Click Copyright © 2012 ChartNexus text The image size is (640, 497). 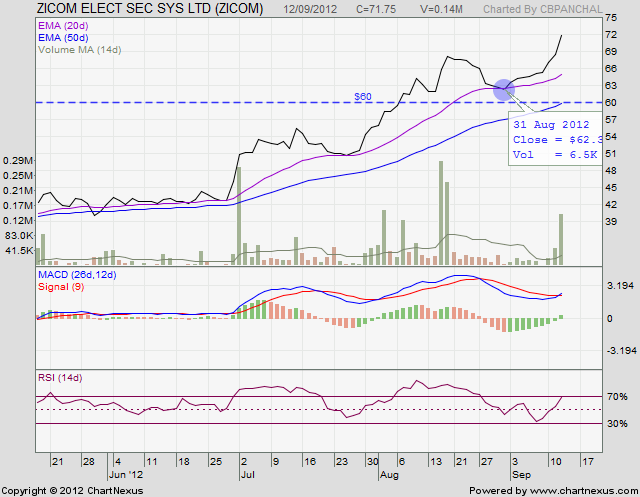tap(73, 490)
